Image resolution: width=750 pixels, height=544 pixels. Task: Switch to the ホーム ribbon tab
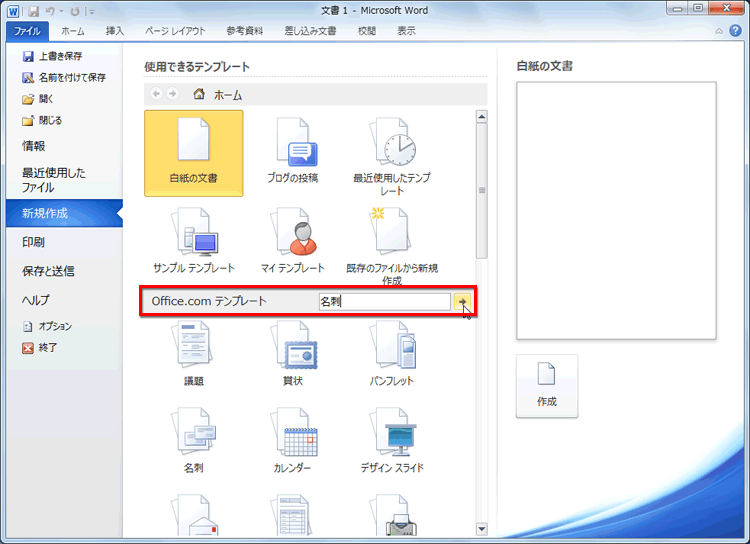(x=73, y=31)
